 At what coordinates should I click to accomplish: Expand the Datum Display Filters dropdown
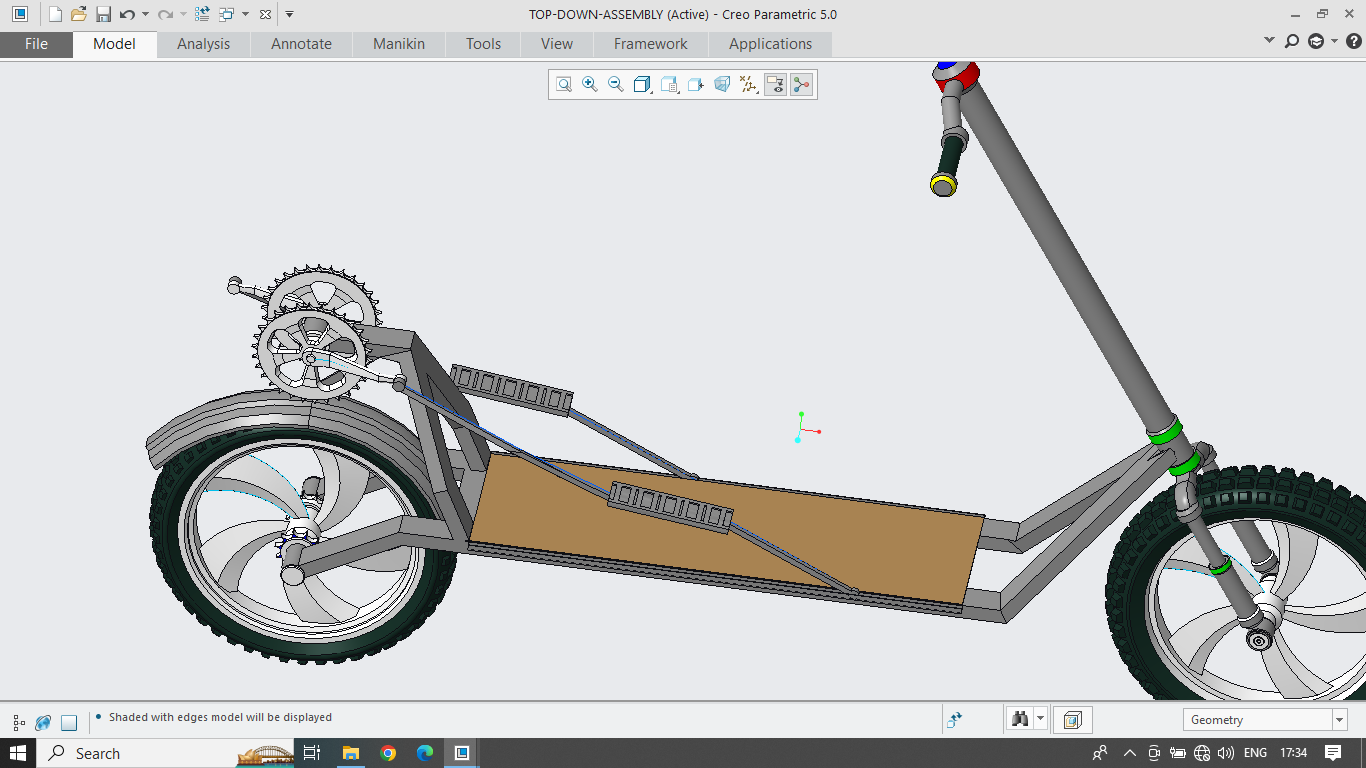748,85
